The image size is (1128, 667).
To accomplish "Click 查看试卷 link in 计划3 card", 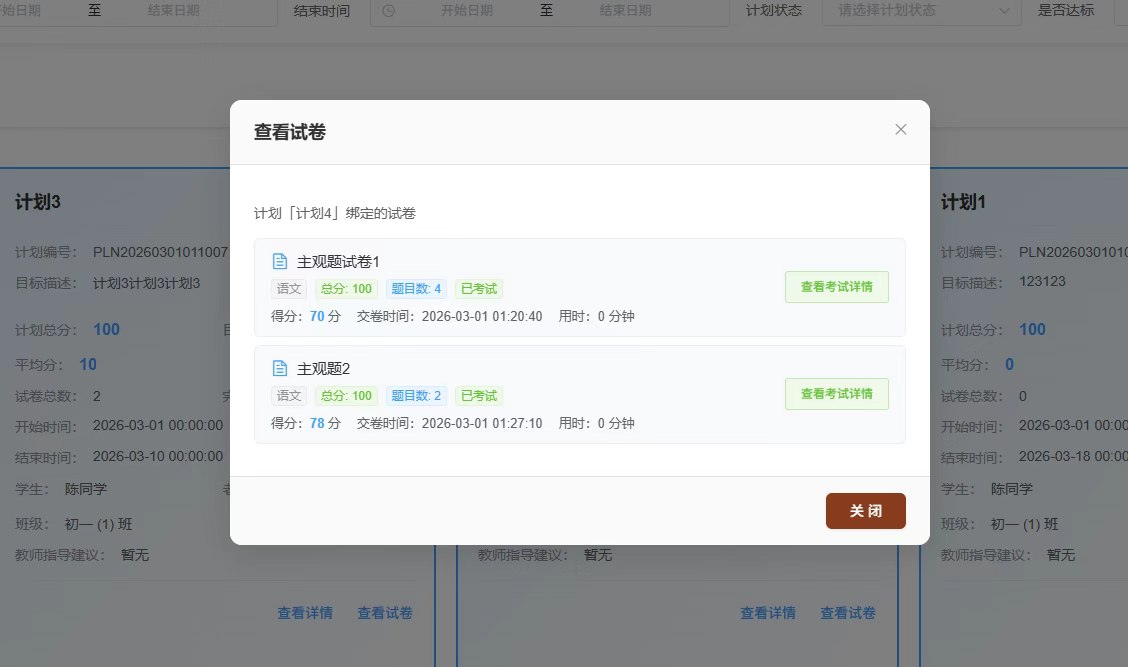I will (x=385, y=613).
